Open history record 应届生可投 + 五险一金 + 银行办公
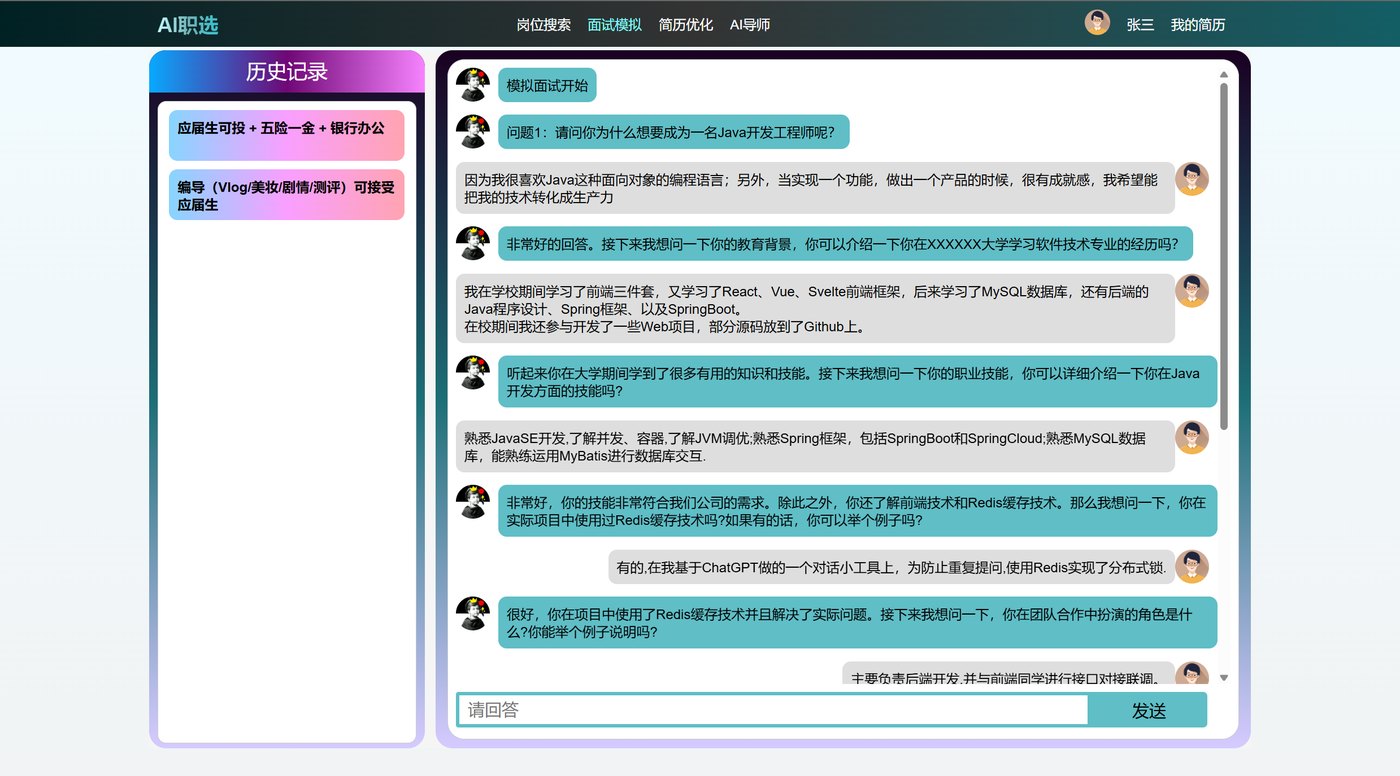This screenshot has width=1400, height=776. (x=286, y=135)
